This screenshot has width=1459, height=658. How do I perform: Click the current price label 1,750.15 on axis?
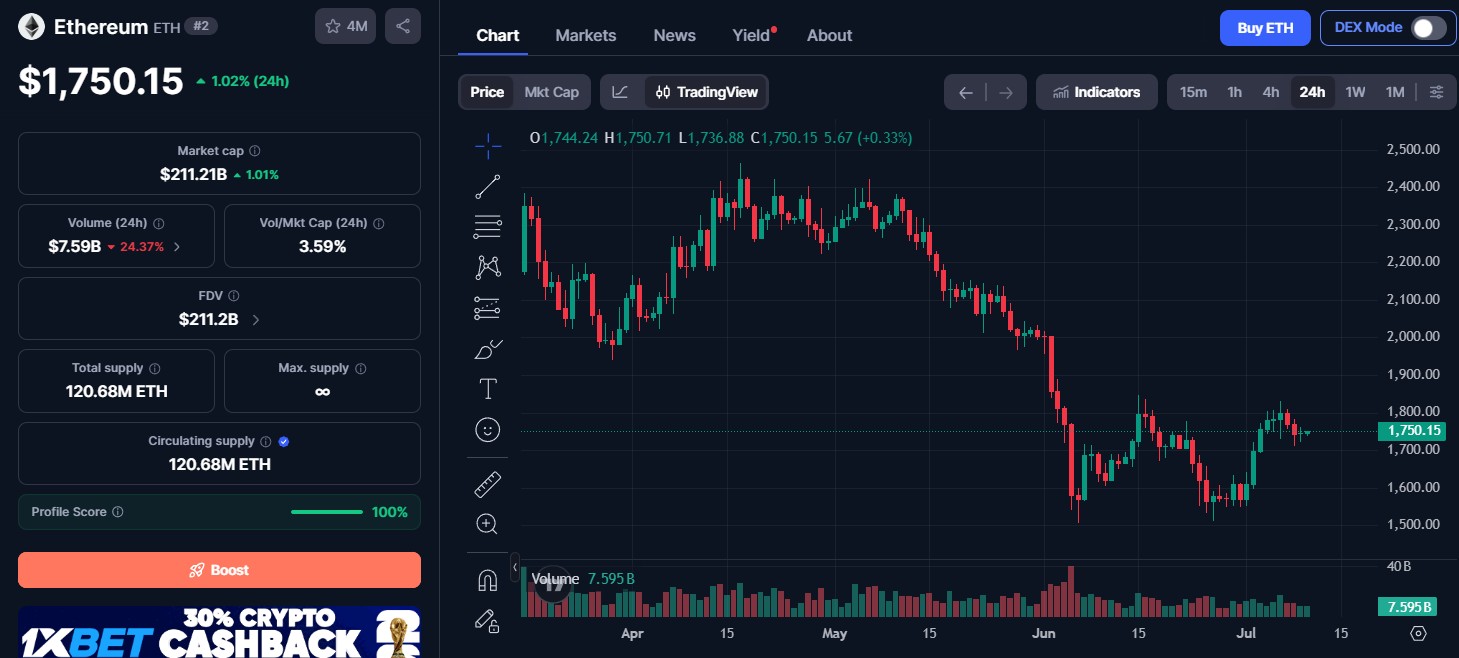[x=1411, y=431]
